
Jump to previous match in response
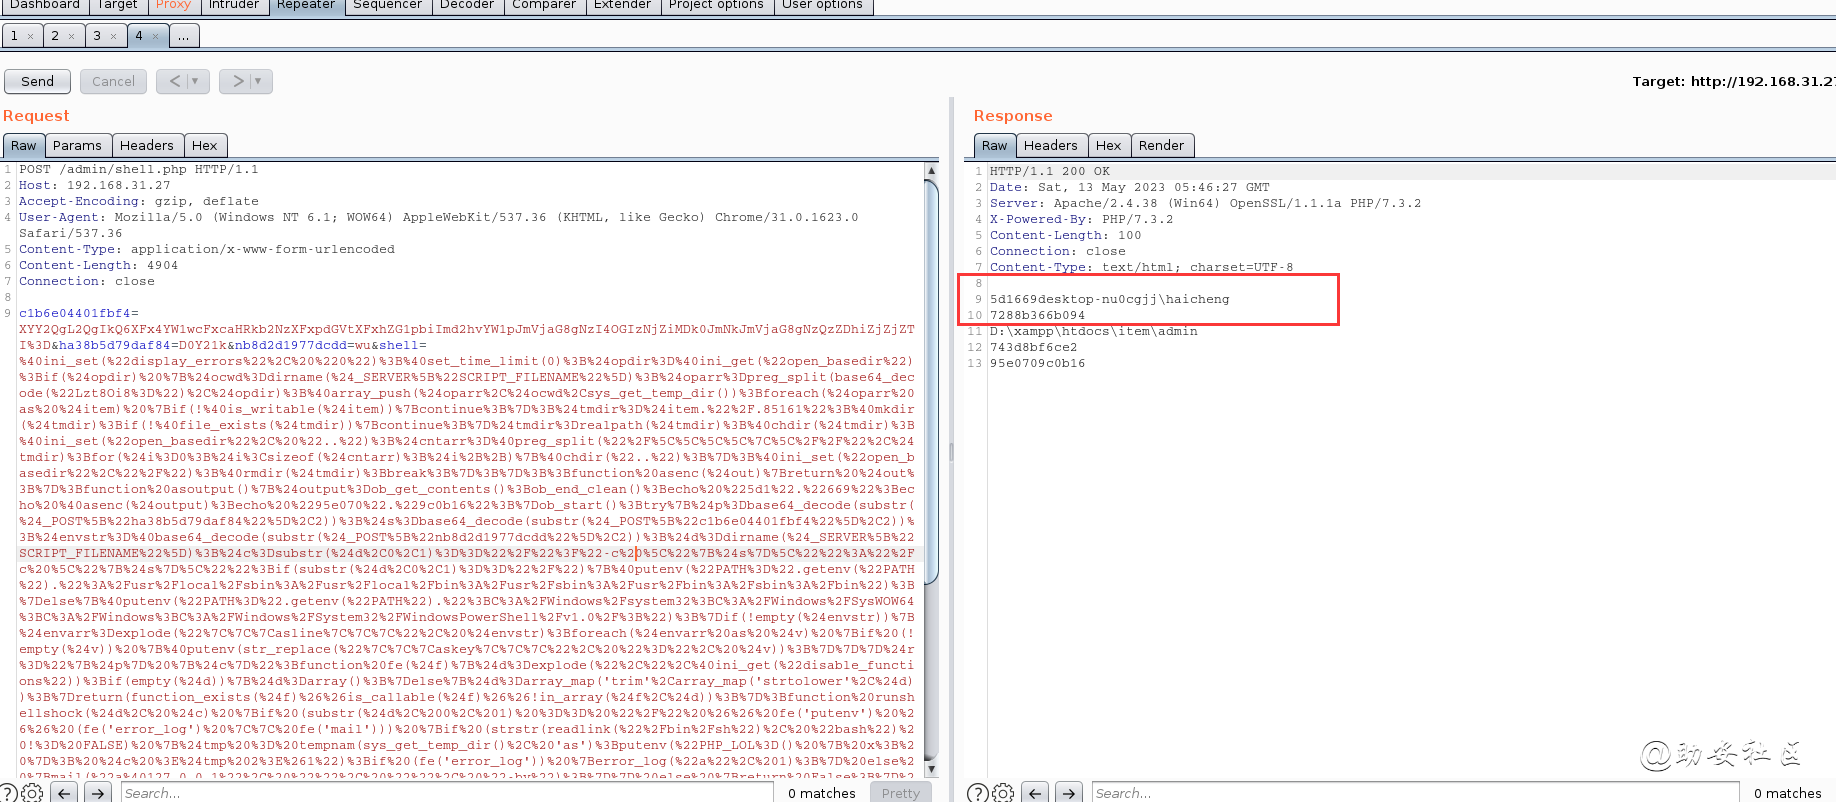click(1036, 793)
